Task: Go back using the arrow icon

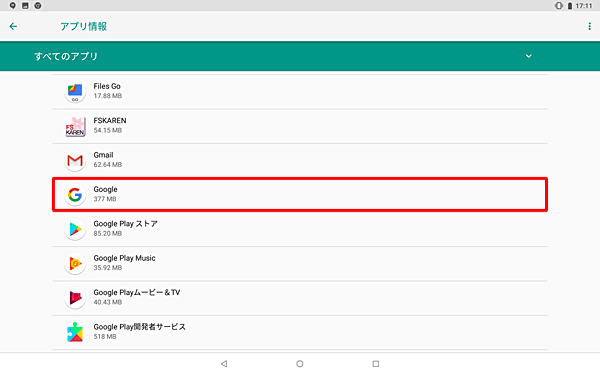Action: pyautogui.click(x=13, y=26)
